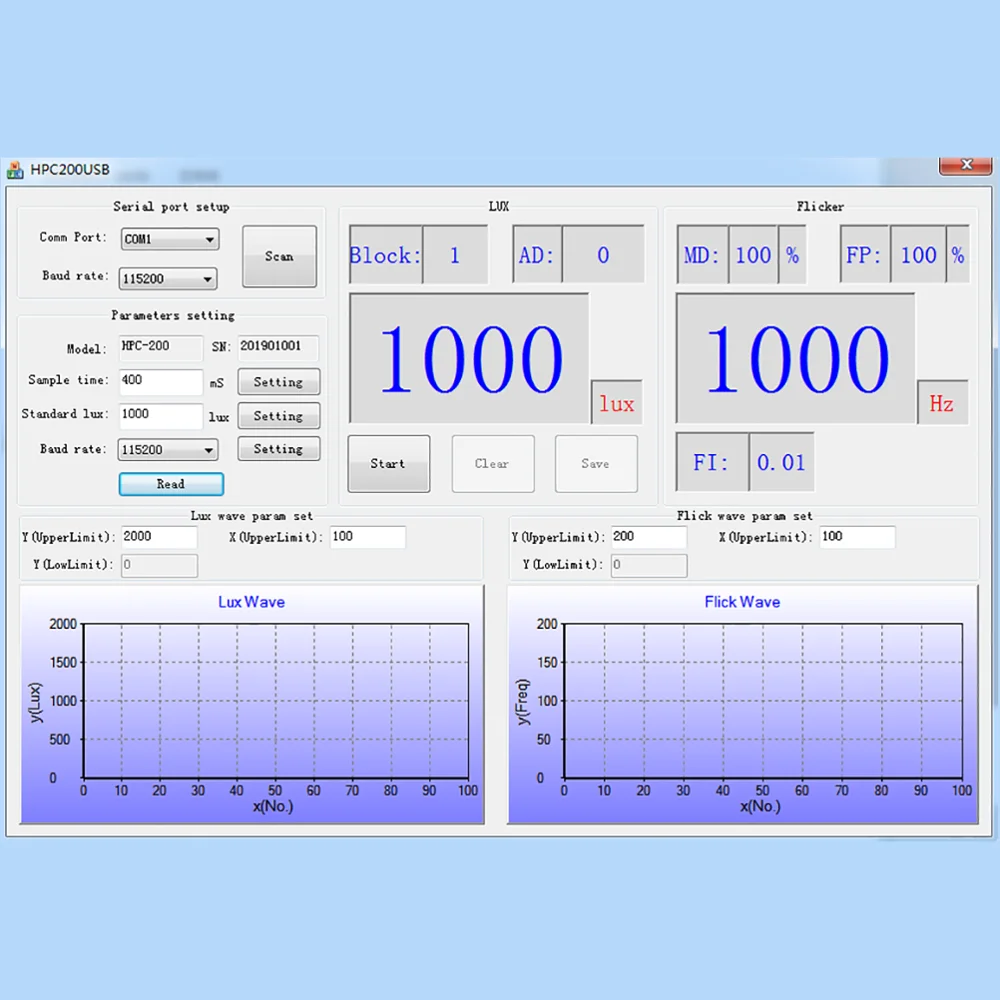The image size is (1000, 1000).
Task: Click the Scan button
Action: coord(279,256)
